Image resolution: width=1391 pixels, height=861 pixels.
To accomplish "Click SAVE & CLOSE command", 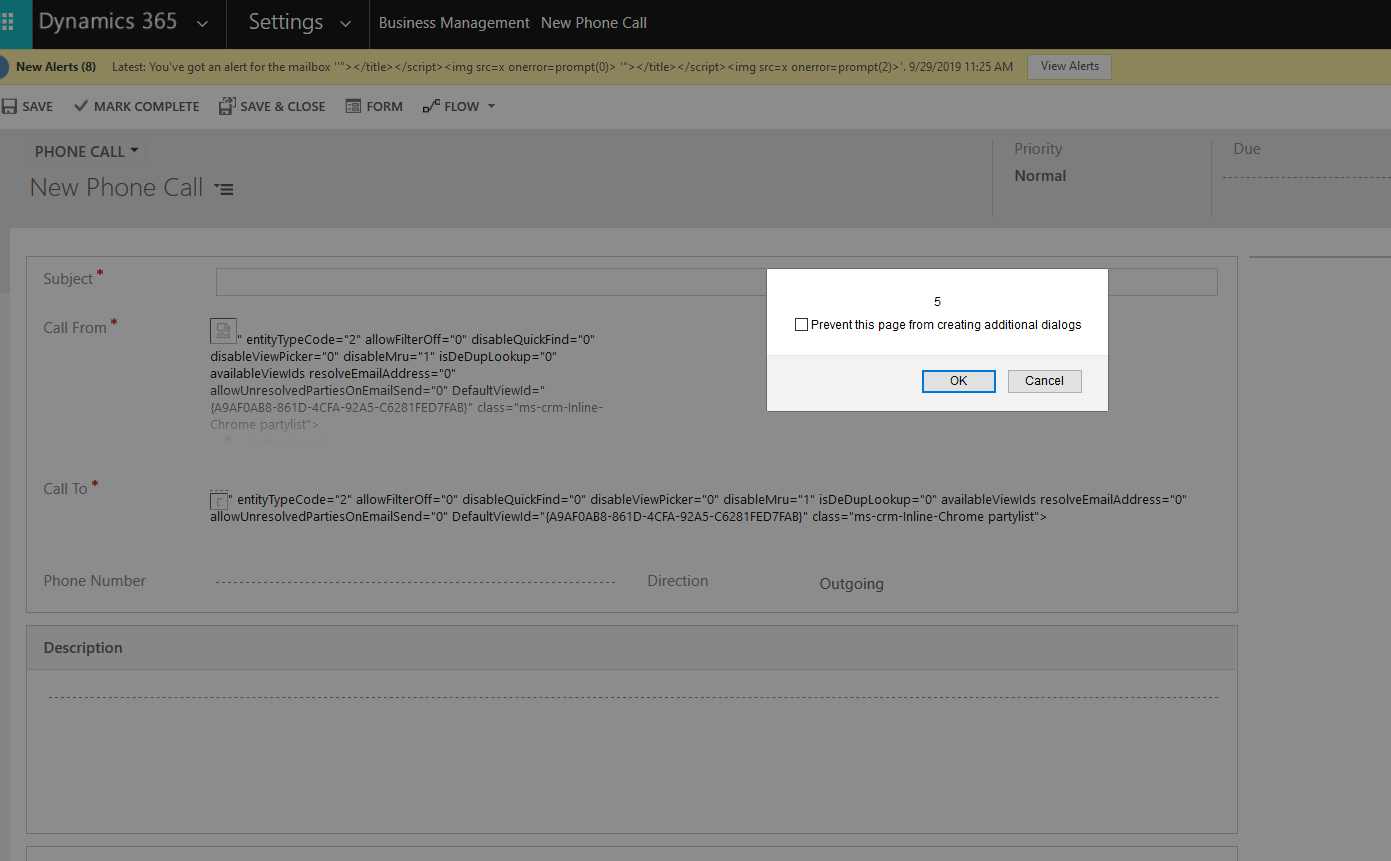I will pos(283,106).
